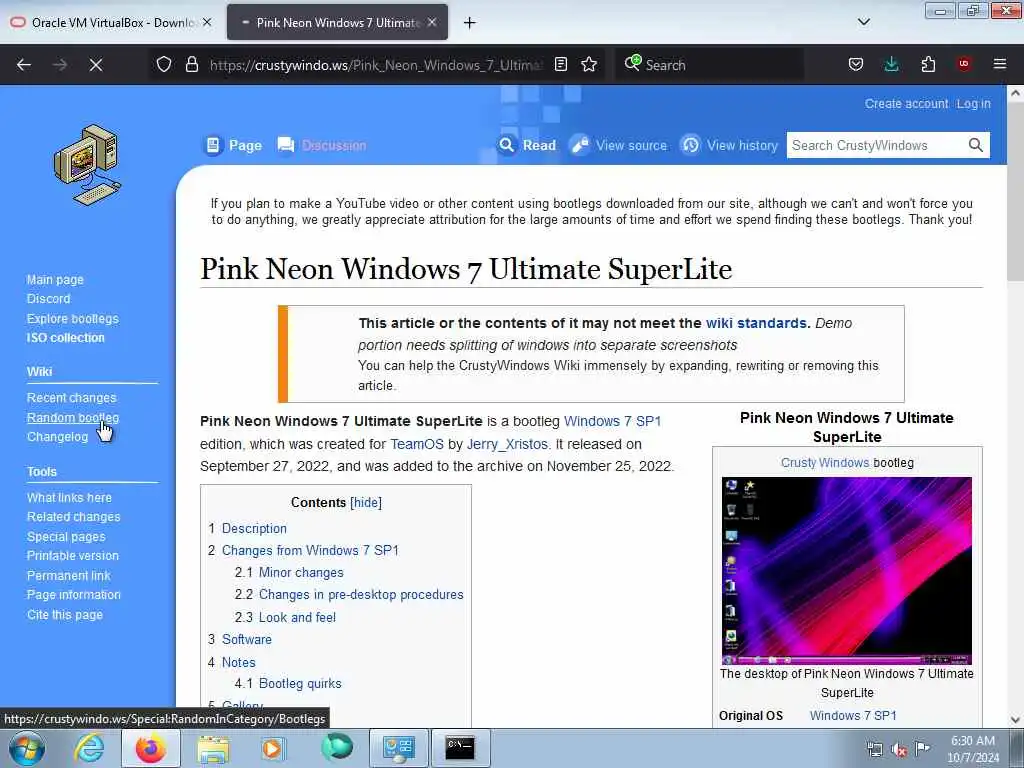Open the Printable version link
Image resolution: width=1024 pixels, height=768 pixels.
coord(72,556)
